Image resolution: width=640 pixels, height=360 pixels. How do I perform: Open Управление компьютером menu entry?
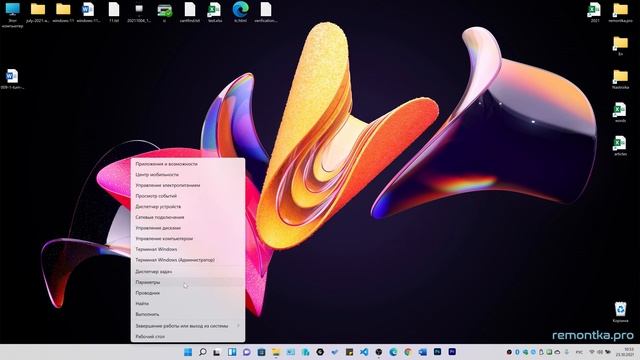pyautogui.click(x=188, y=238)
